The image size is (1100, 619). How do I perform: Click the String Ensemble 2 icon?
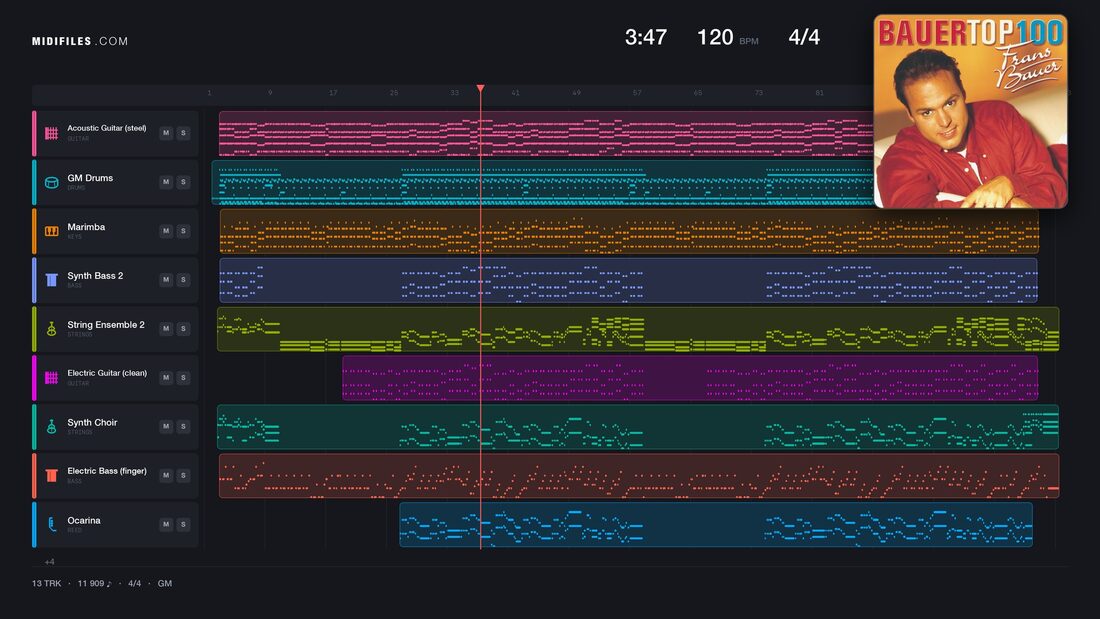point(51,328)
